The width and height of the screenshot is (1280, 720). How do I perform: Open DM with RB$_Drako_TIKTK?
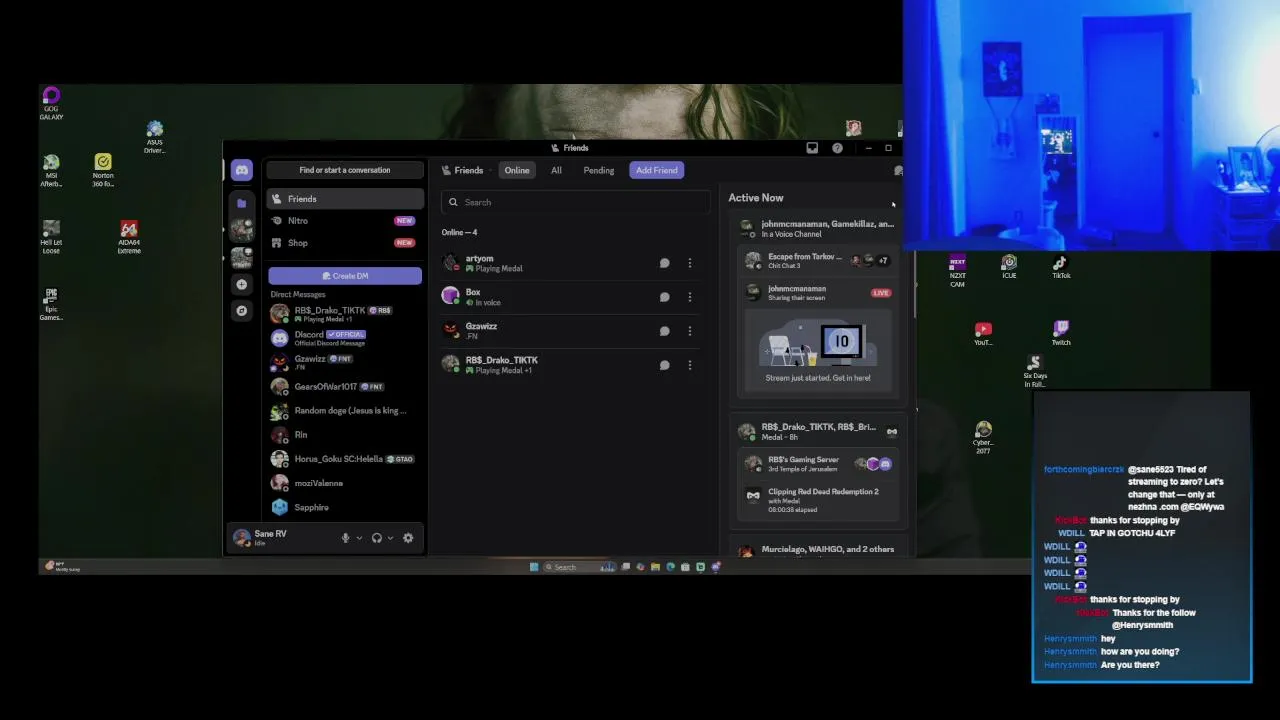(345, 314)
